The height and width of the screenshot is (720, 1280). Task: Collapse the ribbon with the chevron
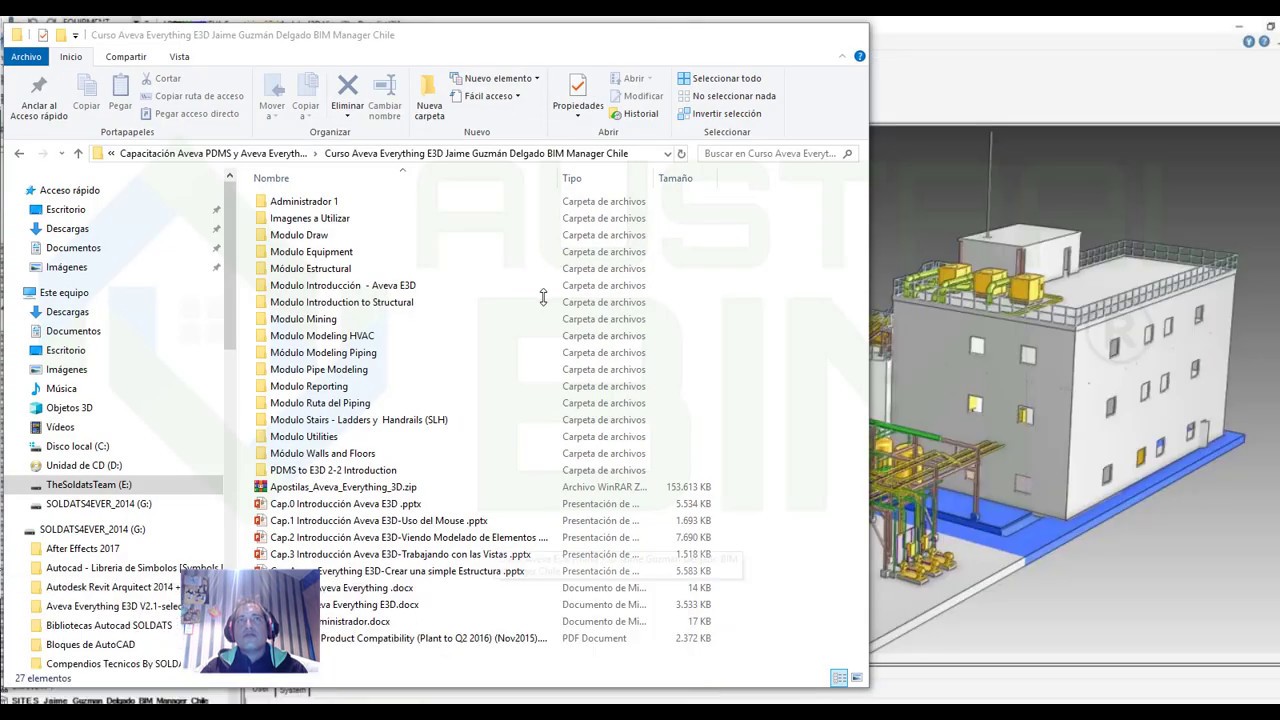(x=843, y=57)
